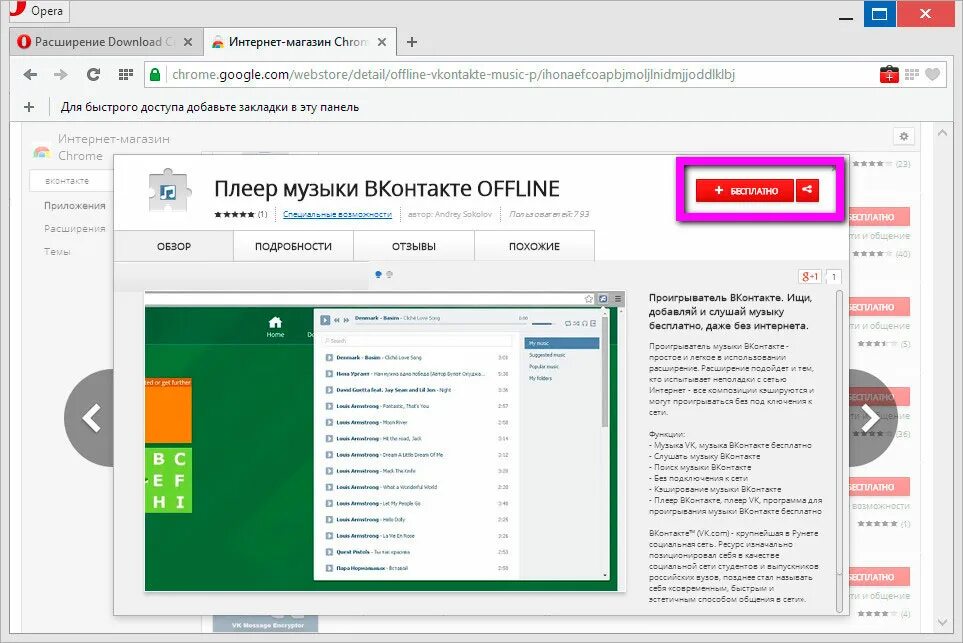The width and height of the screenshot is (963, 643).
Task: Click the VK Message Encryptor thumbnail
Action: coord(266,623)
